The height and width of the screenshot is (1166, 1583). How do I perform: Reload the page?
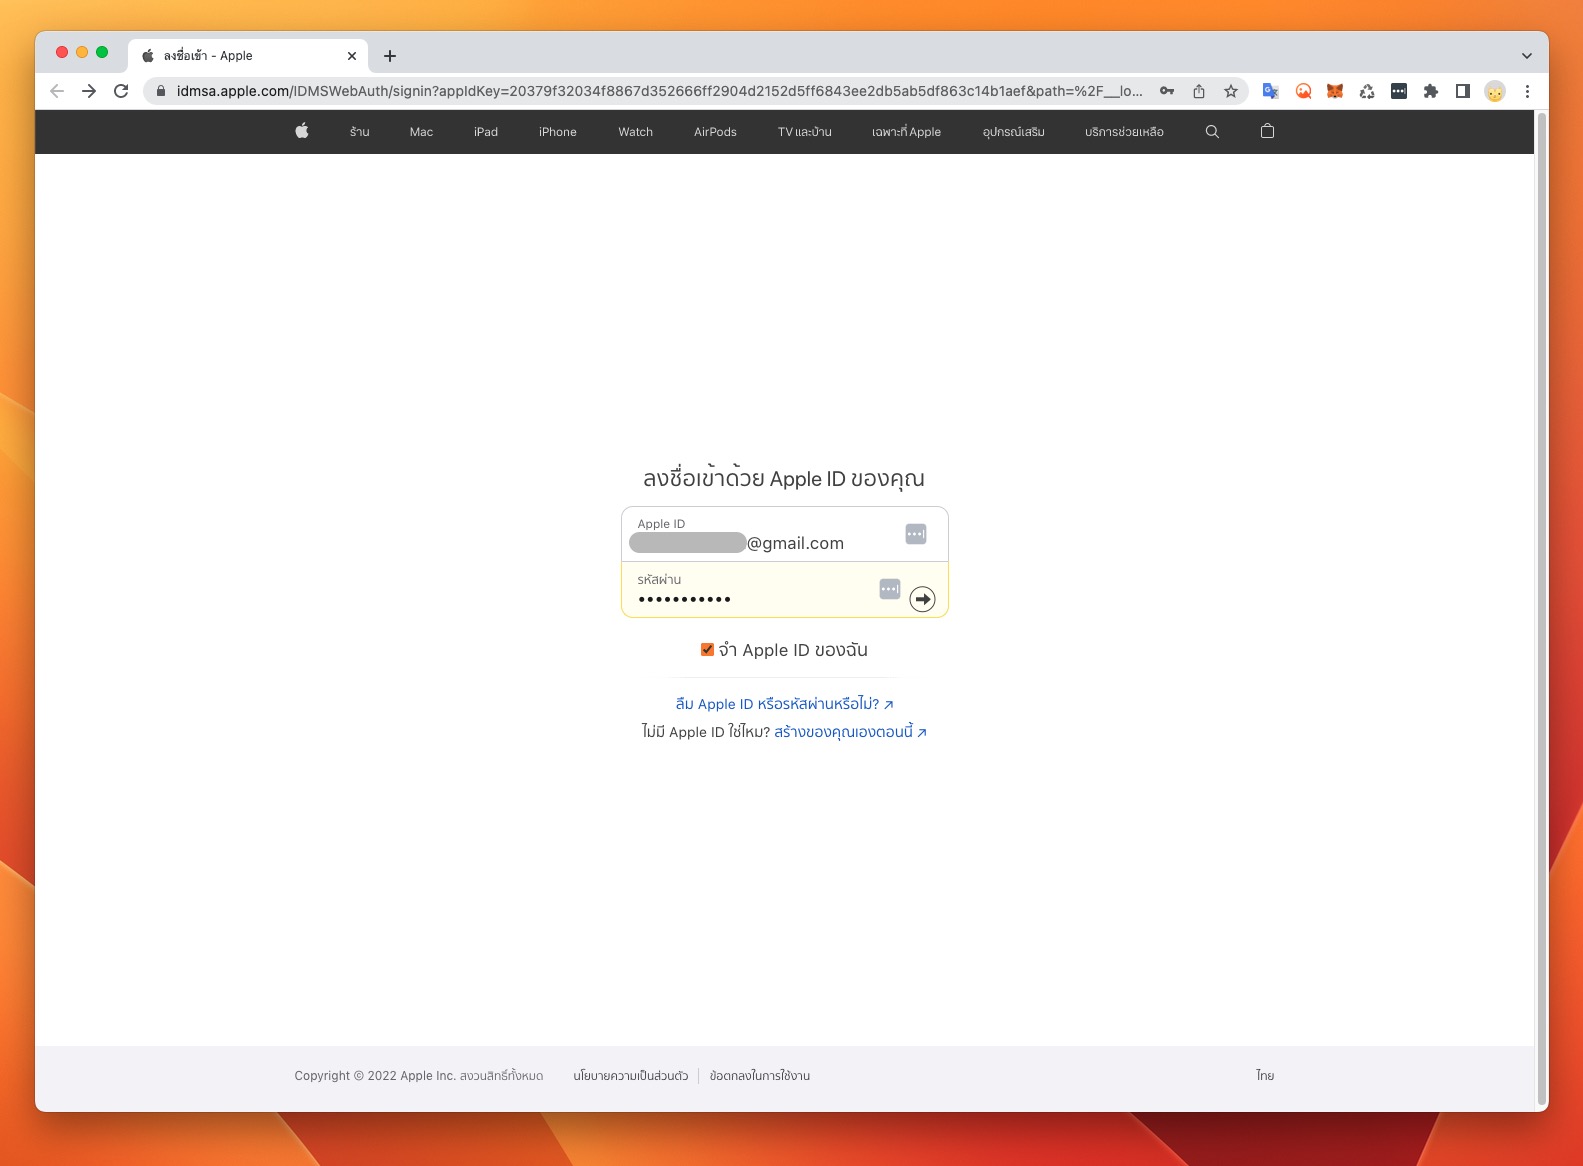tap(121, 91)
